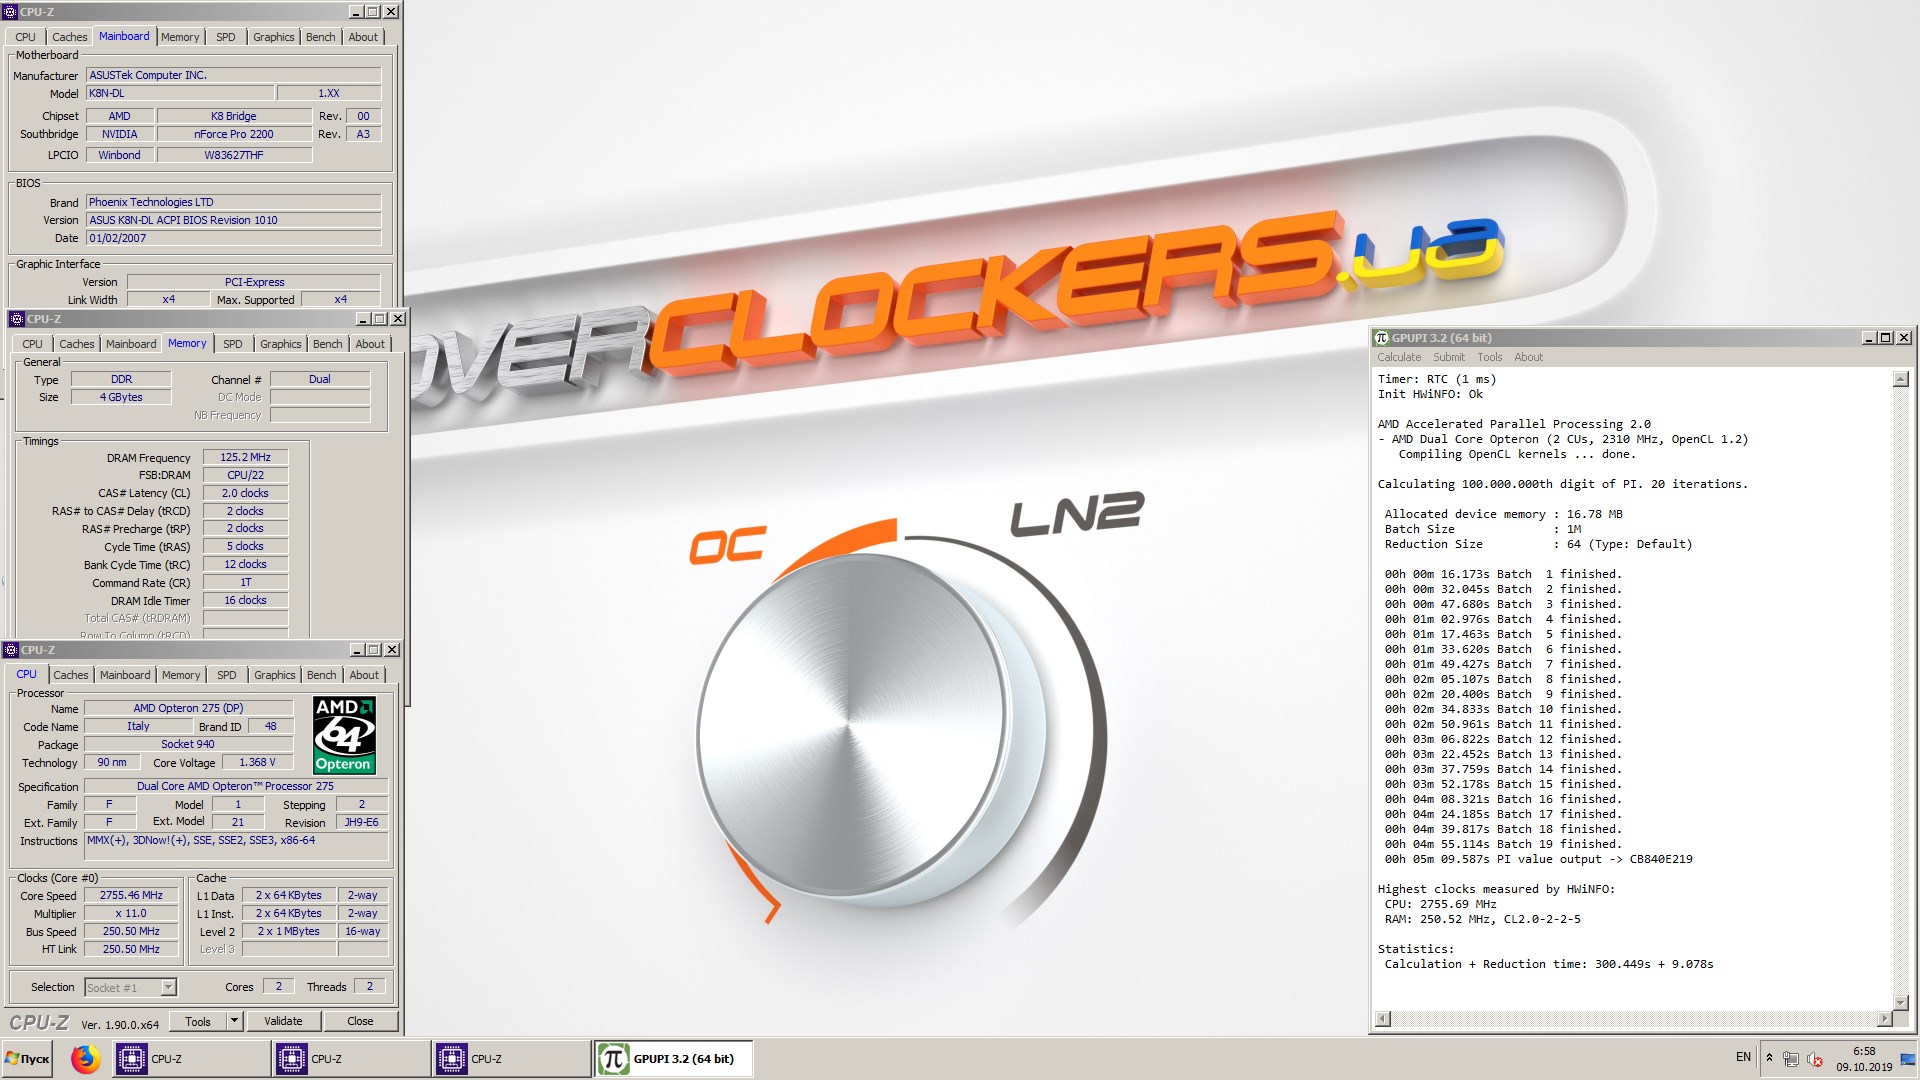Click title bar icon of Mainboard CPU-Z window
Viewport: 1920px width, 1080px height.
pos(11,12)
